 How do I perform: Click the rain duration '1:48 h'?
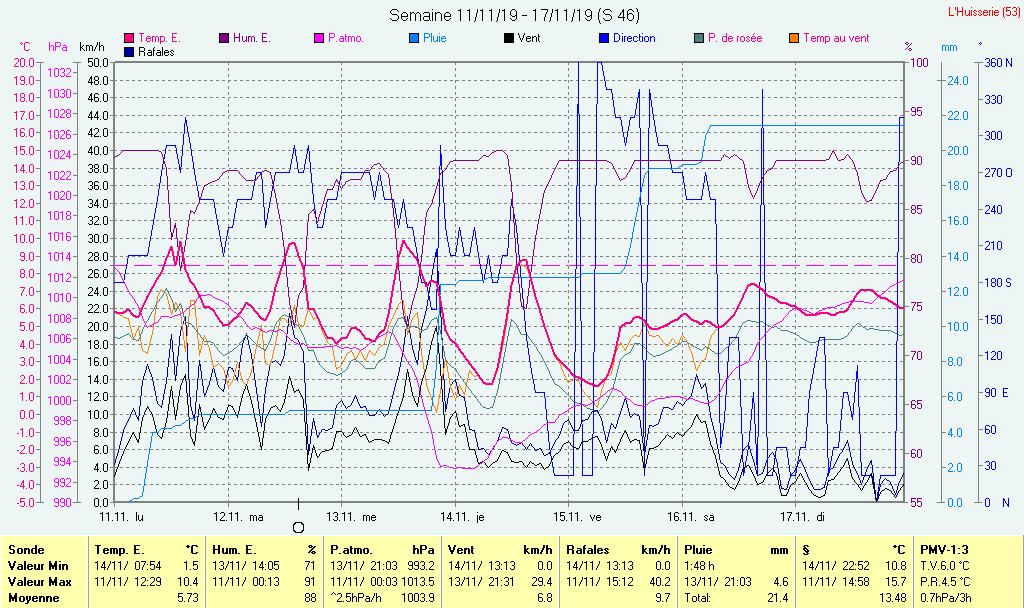coord(699,566)
